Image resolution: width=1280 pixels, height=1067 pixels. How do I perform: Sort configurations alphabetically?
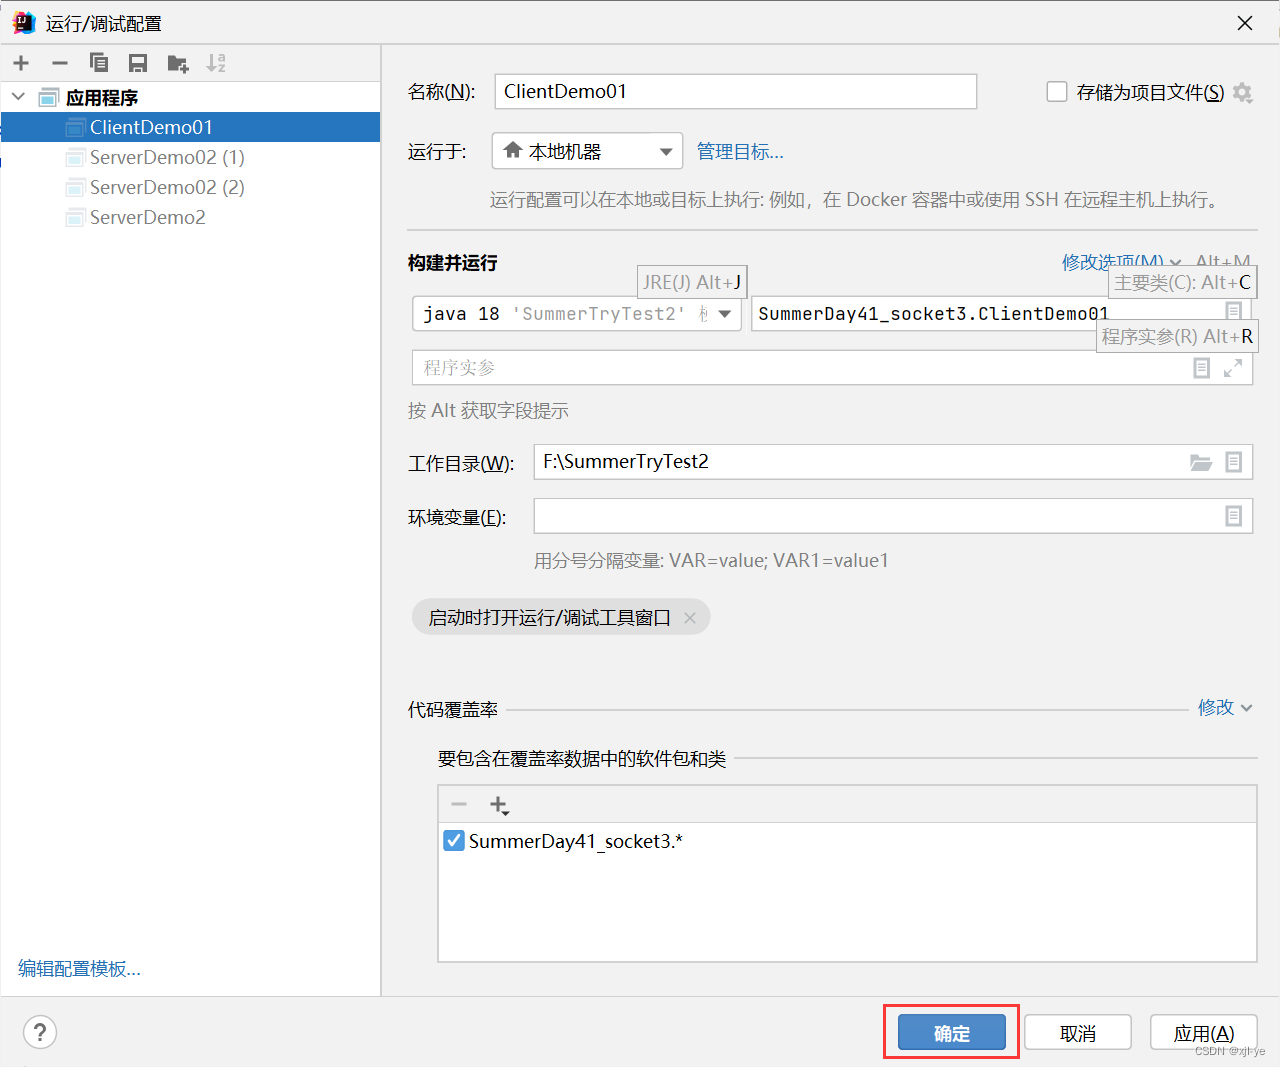216,63
